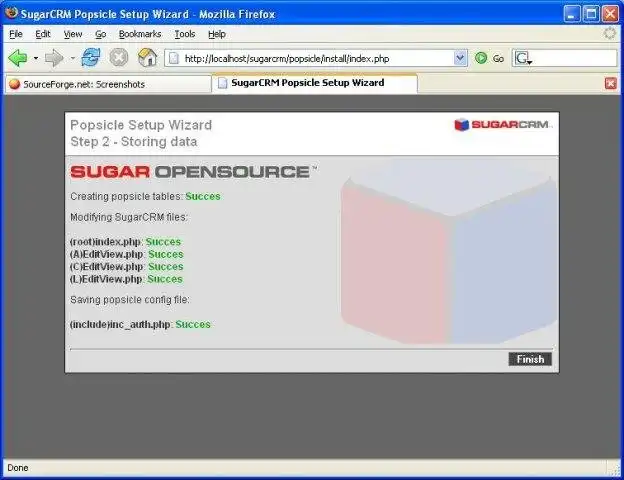Click the Home house icon
This screenshot has height=480, width=624.
(x=147, y=58)
